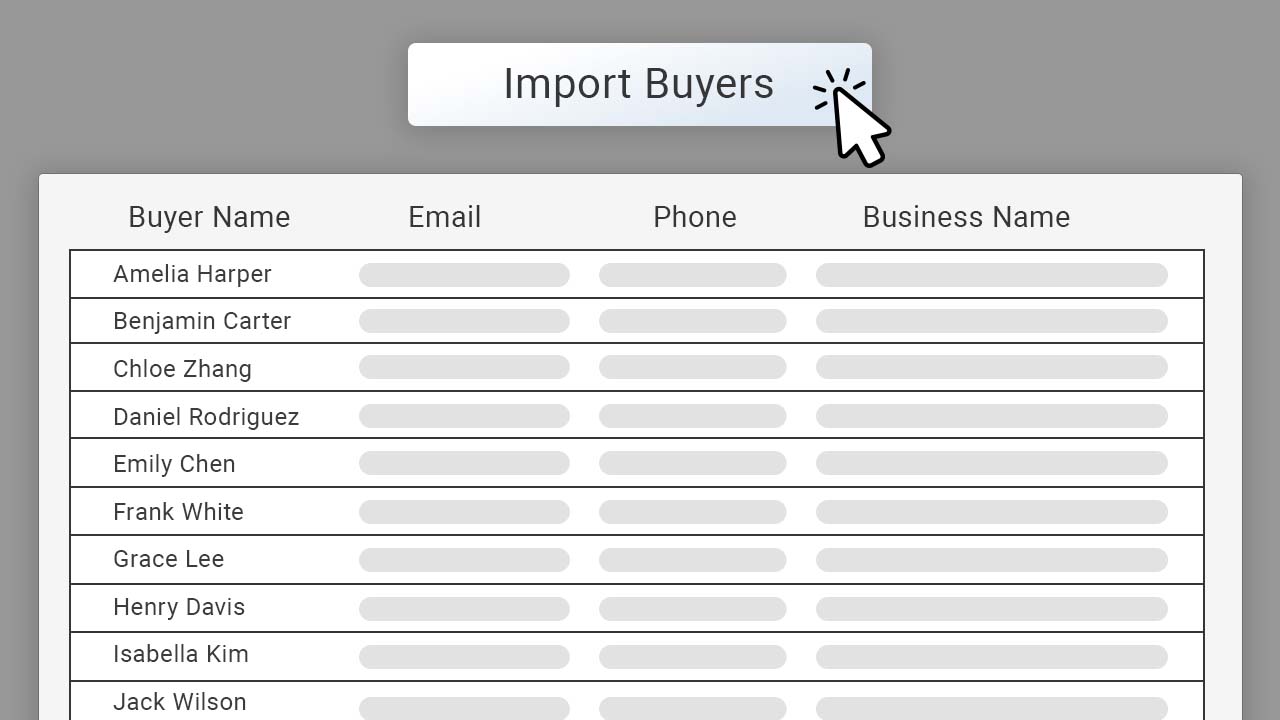Select the Daniel Rodriguez name
The height and width of the screenshot is (720, 1280).
(x=206, y=417)
